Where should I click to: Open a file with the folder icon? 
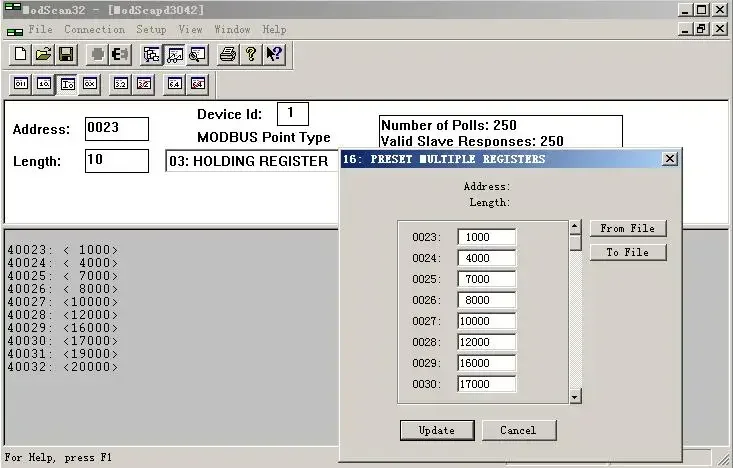click(x=43, y=54)
